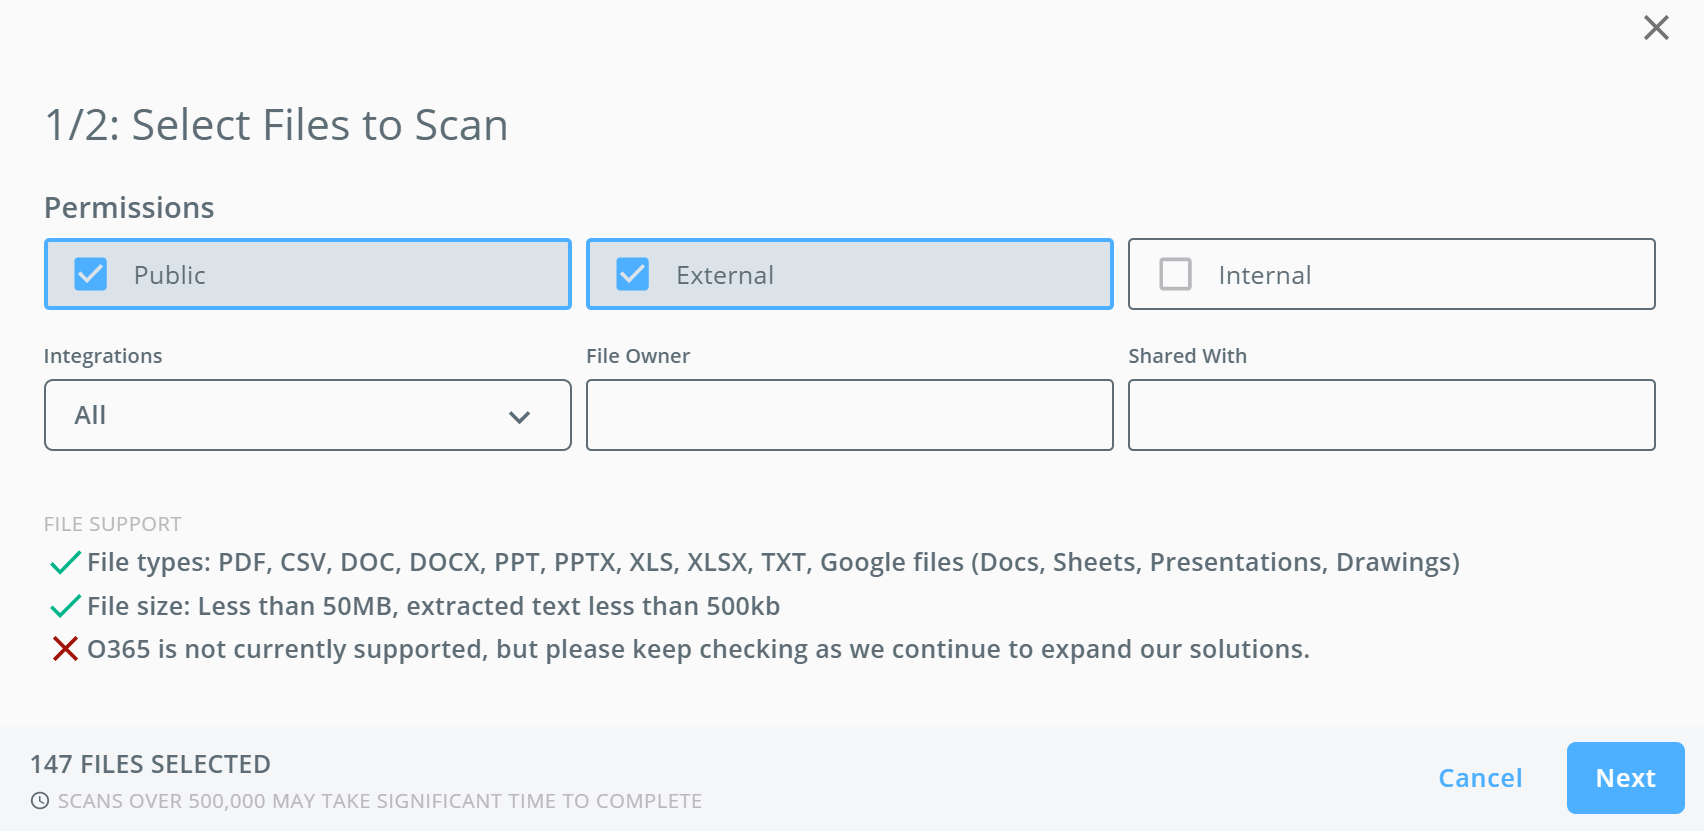This screenshot has height=831, width=1704.
Task: Select the Public permission tile label
Action: tap(170, 275)
